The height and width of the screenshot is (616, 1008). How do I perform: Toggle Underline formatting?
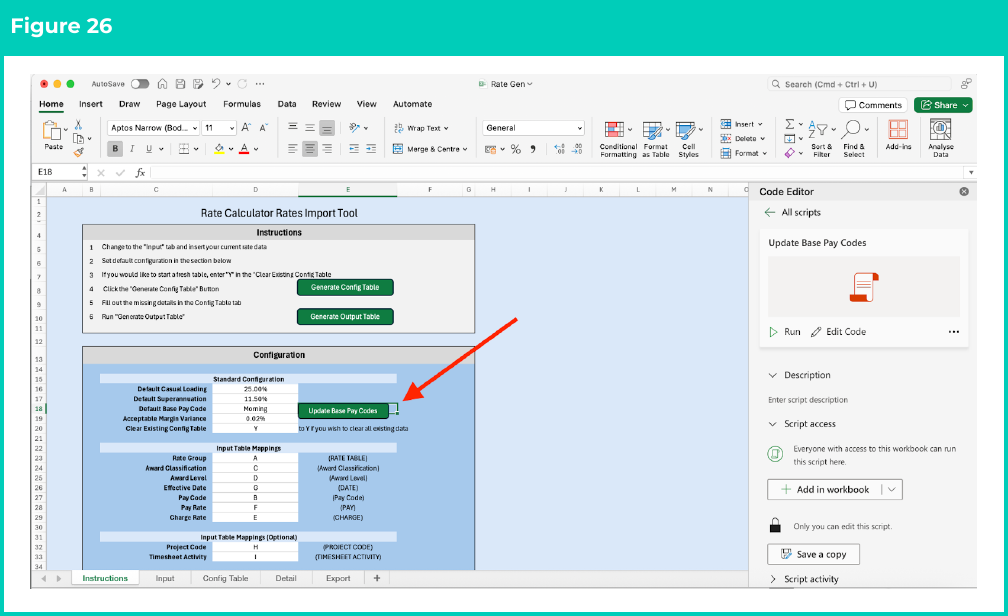149,149
